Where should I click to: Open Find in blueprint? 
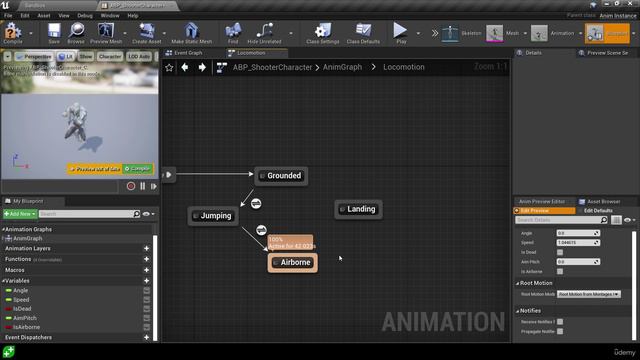(x=233, y=33)
